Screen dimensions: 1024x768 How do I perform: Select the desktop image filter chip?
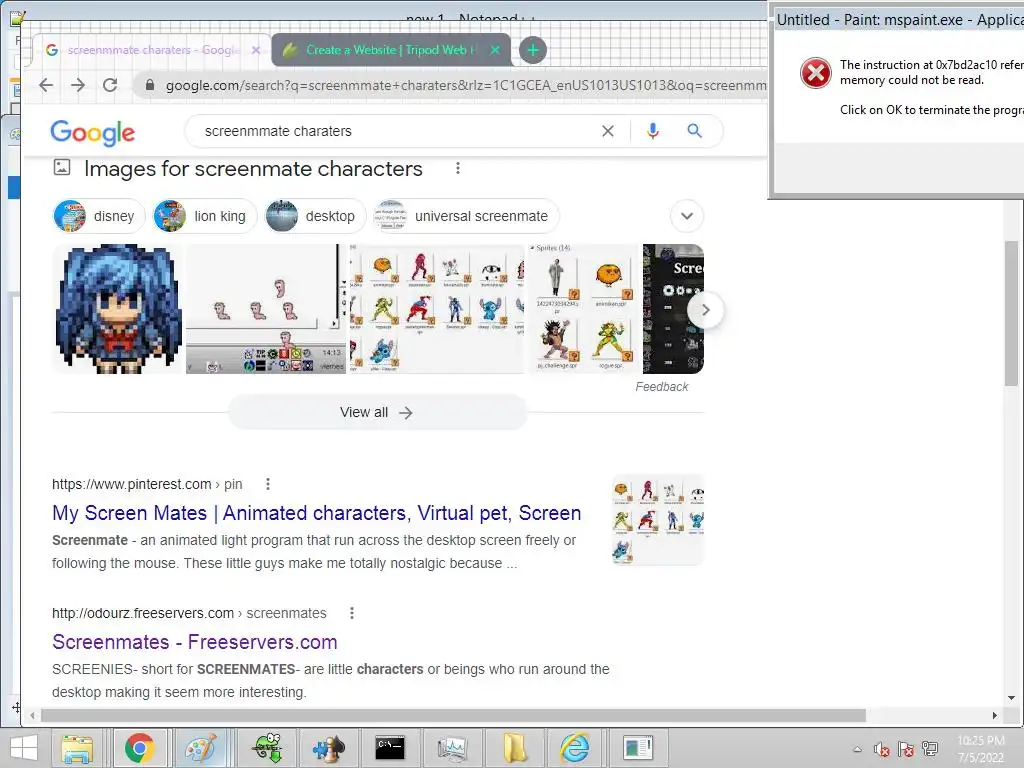315,216
